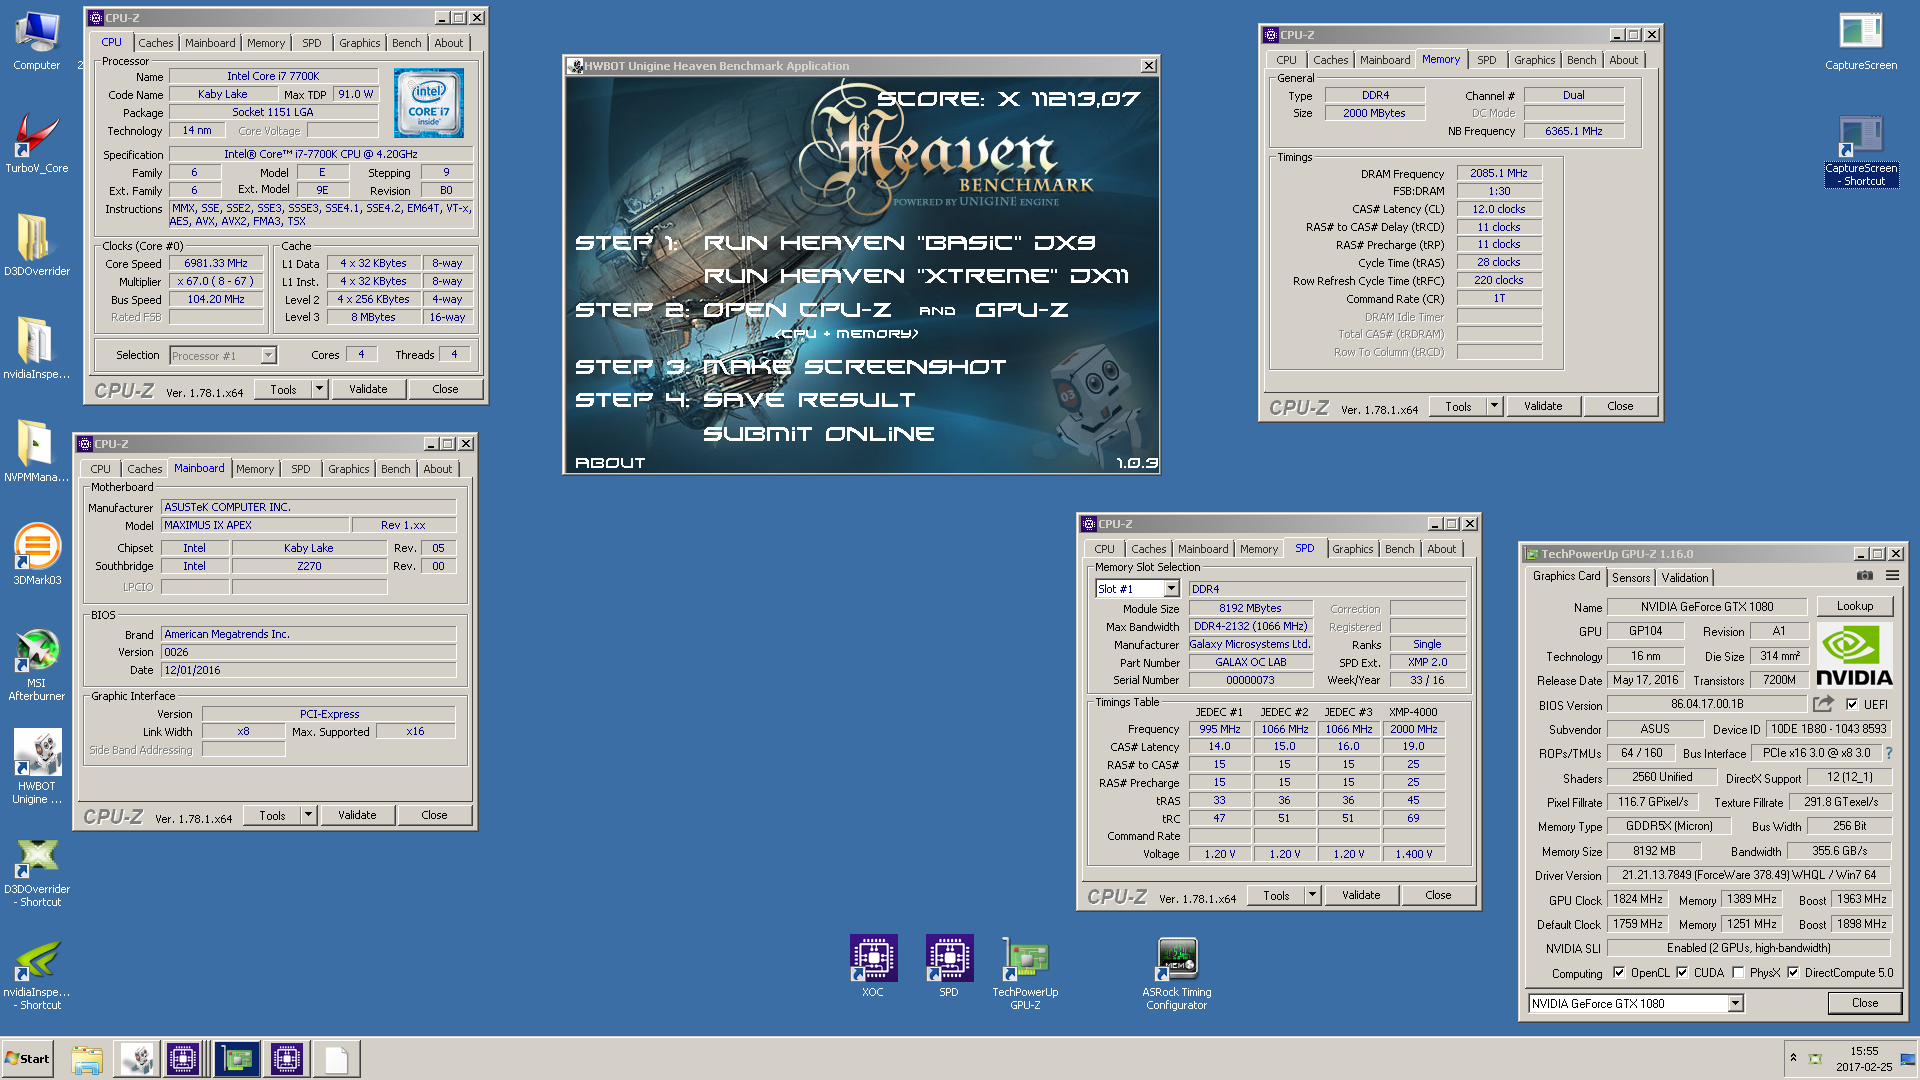1920x1080 pixels.
Task: Launch the 3DMark03 desktop icon
Action: [x=37, y=555]
